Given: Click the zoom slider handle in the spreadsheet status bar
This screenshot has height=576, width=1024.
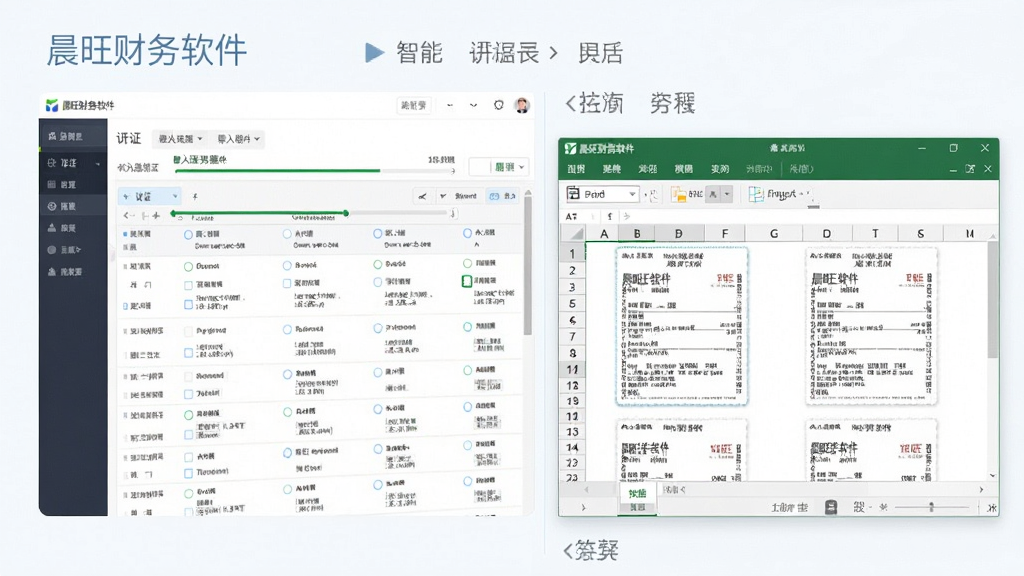Looking at the screenshot, I should [931, 507].
